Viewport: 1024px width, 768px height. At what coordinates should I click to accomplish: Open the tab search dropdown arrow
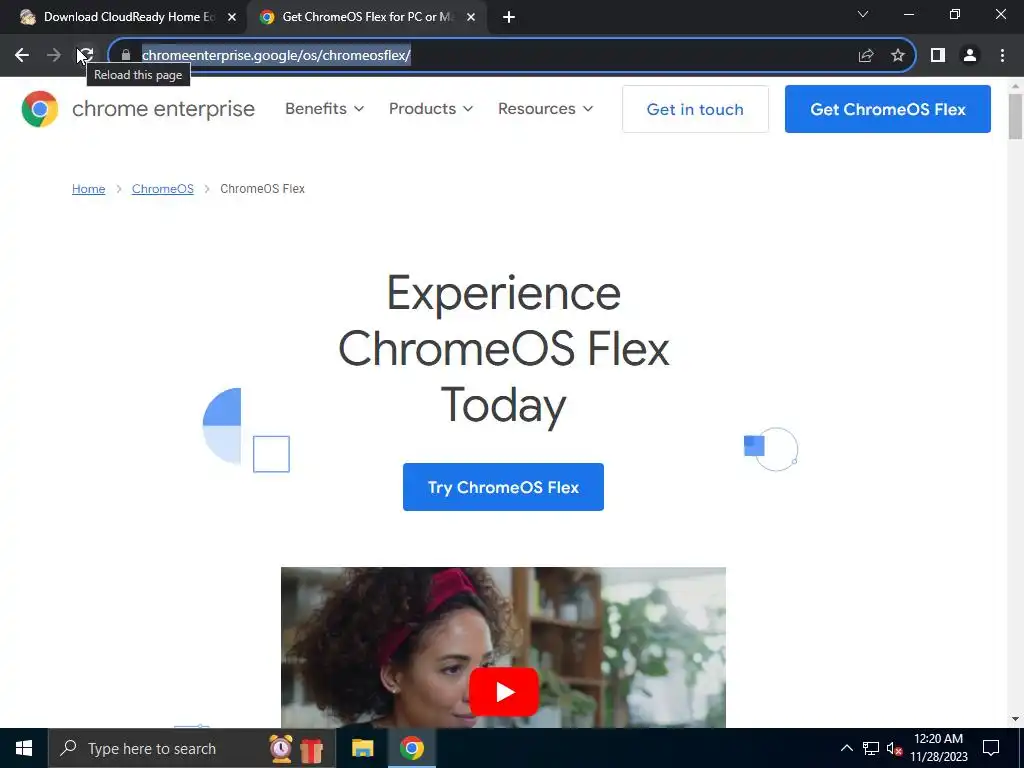tap(863, 14)
